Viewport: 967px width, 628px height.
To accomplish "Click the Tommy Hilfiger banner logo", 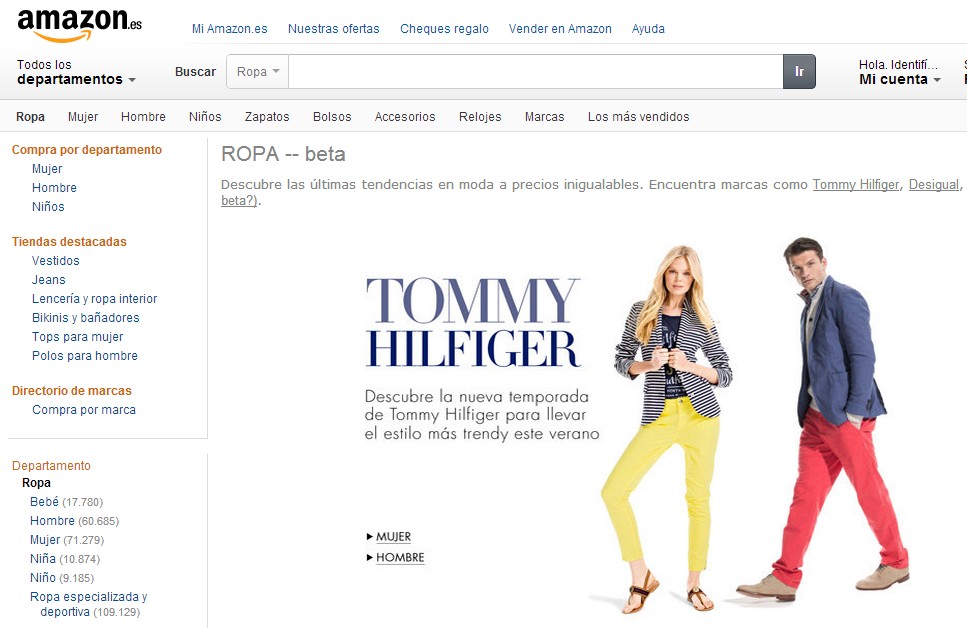I will pos(473,322).
